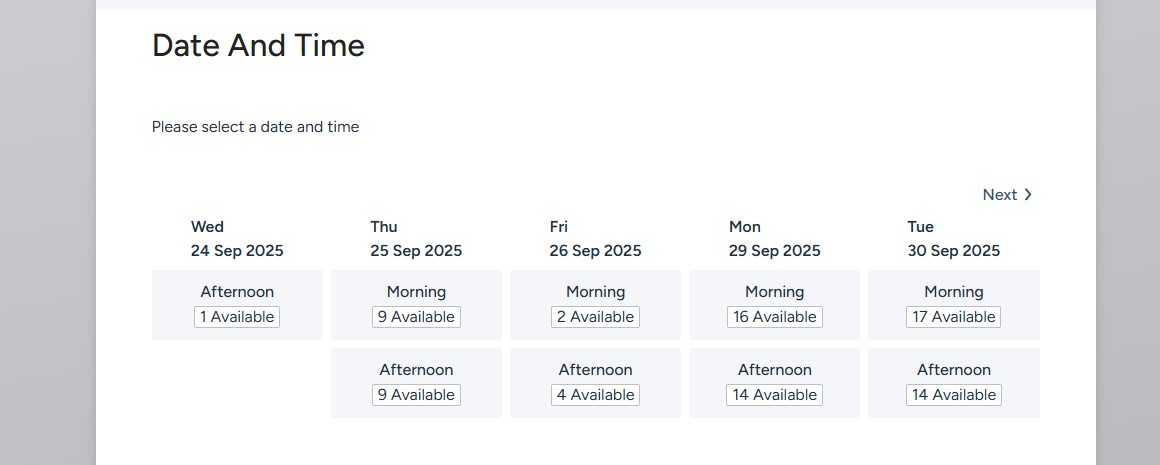1160x465 pixels.
Task: Click the Thu 25 Sep 2025 column header
Action: (x=417, y=239)
